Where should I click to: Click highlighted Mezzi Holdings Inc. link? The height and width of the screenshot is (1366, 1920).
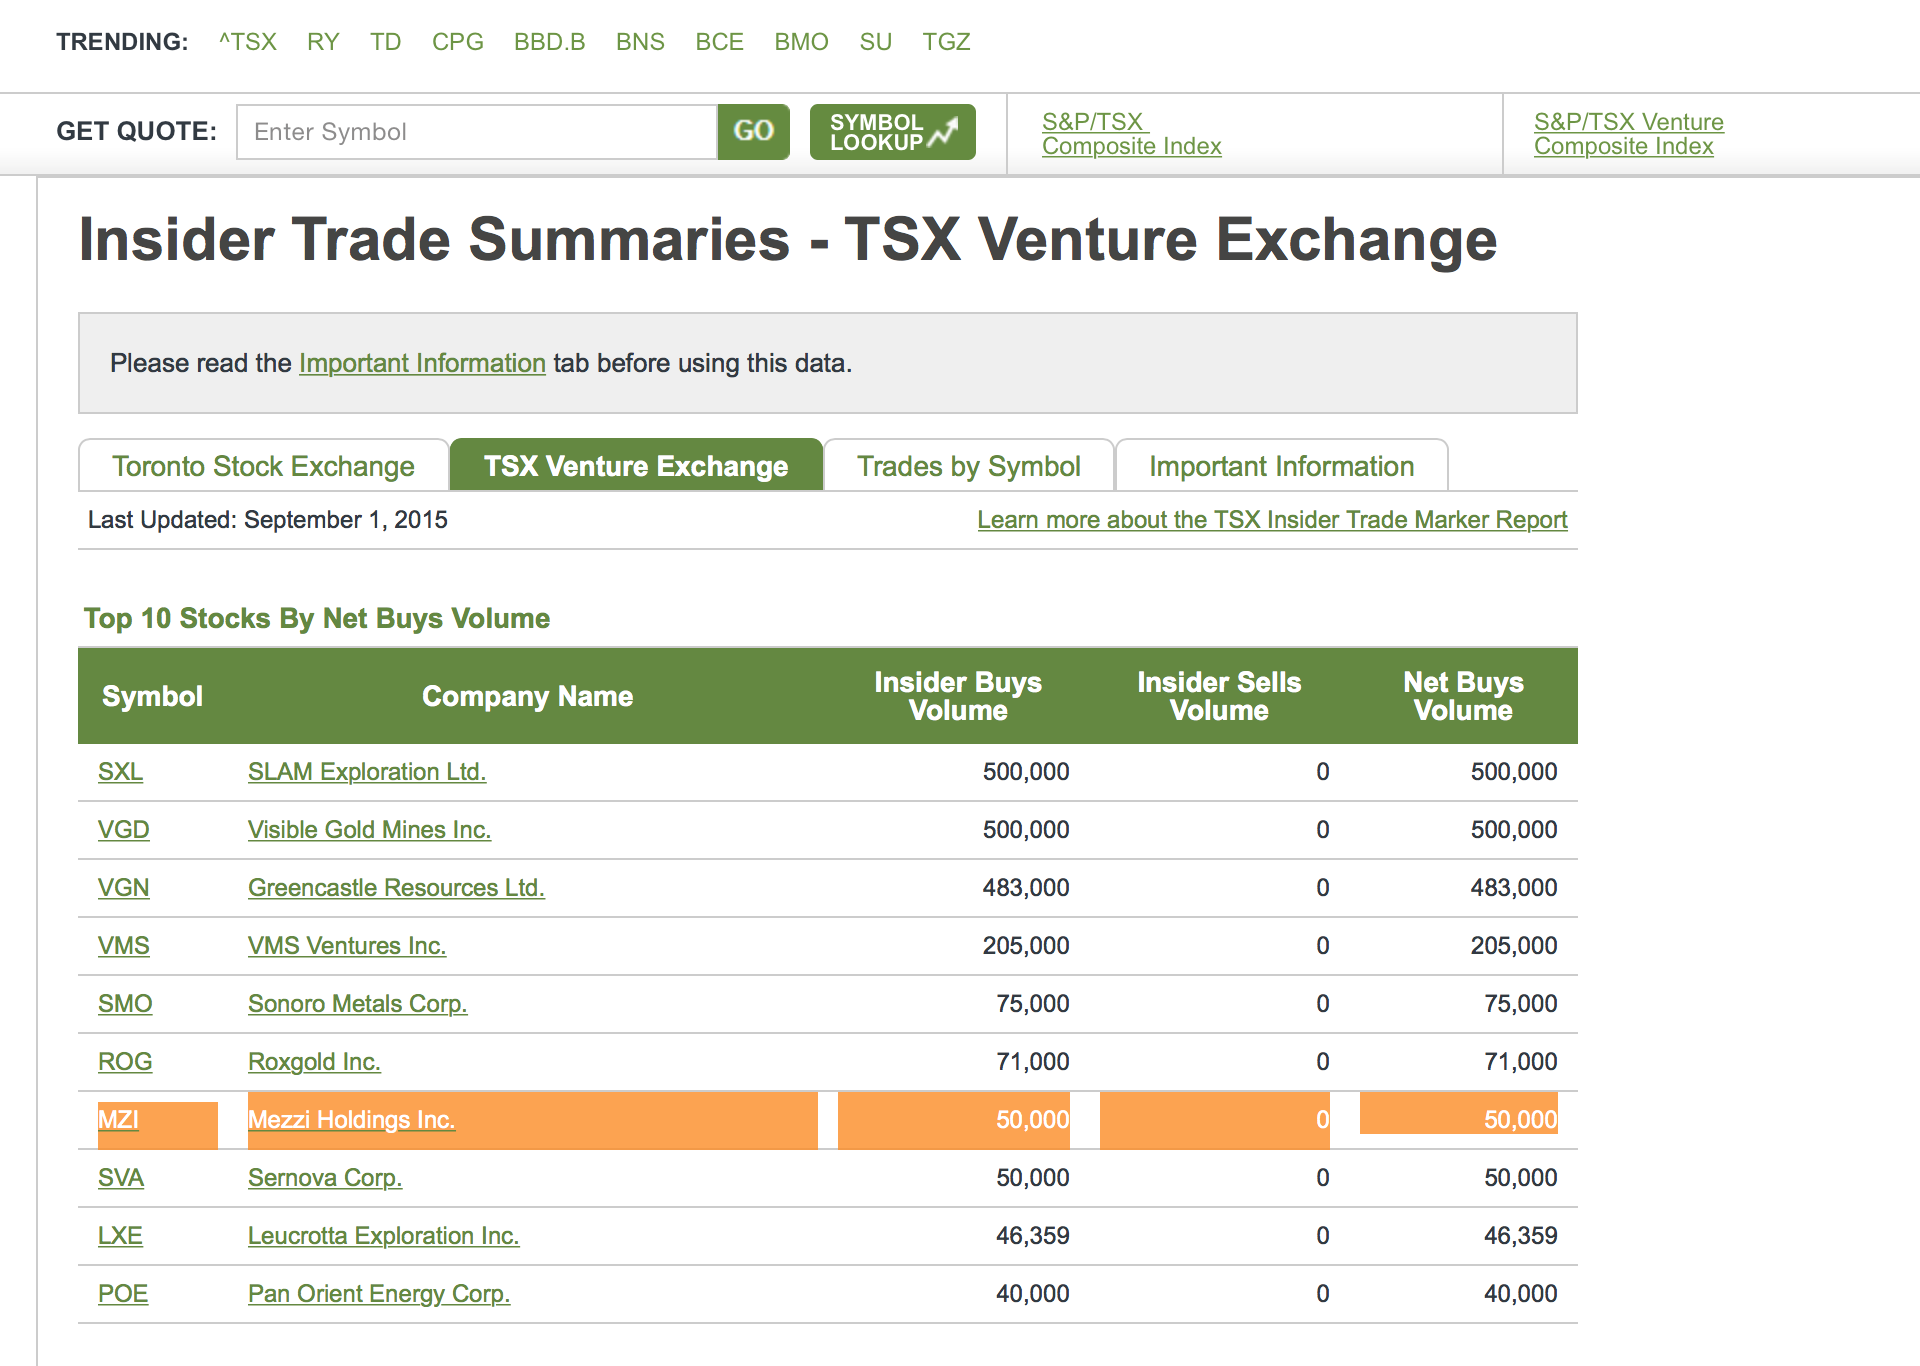351,1120
